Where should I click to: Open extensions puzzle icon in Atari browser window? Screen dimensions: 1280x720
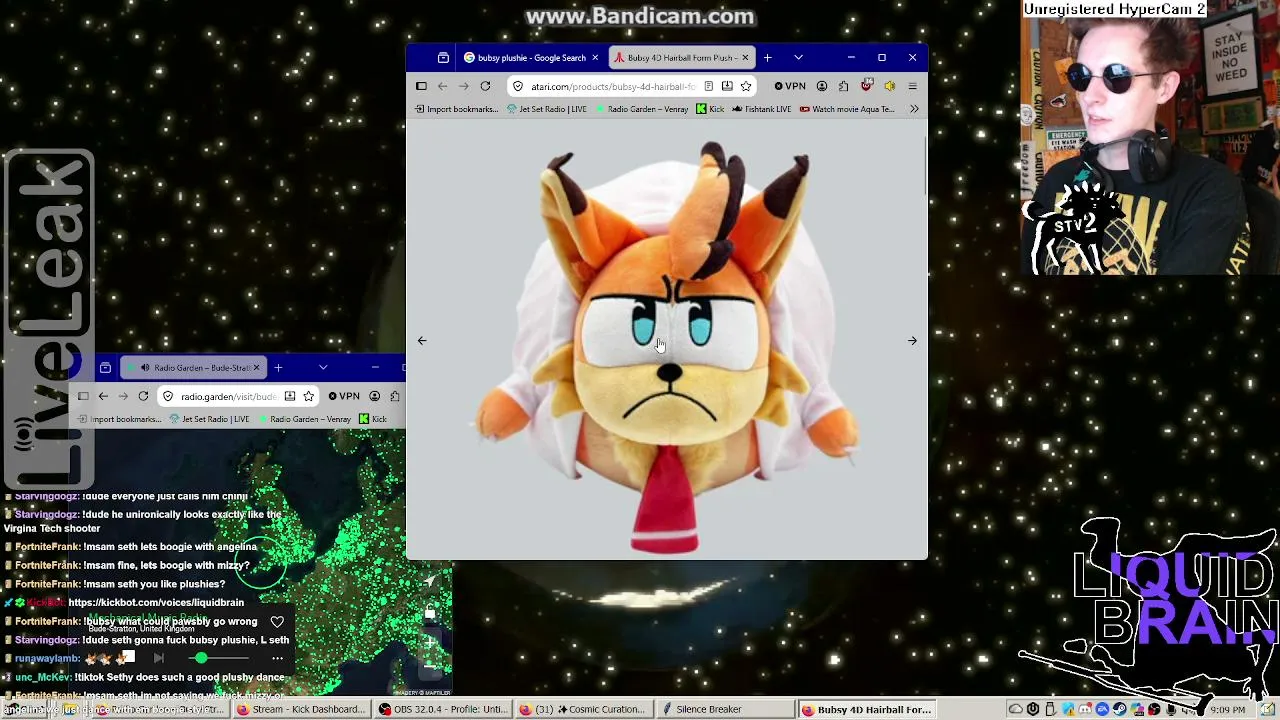(844, 86)
